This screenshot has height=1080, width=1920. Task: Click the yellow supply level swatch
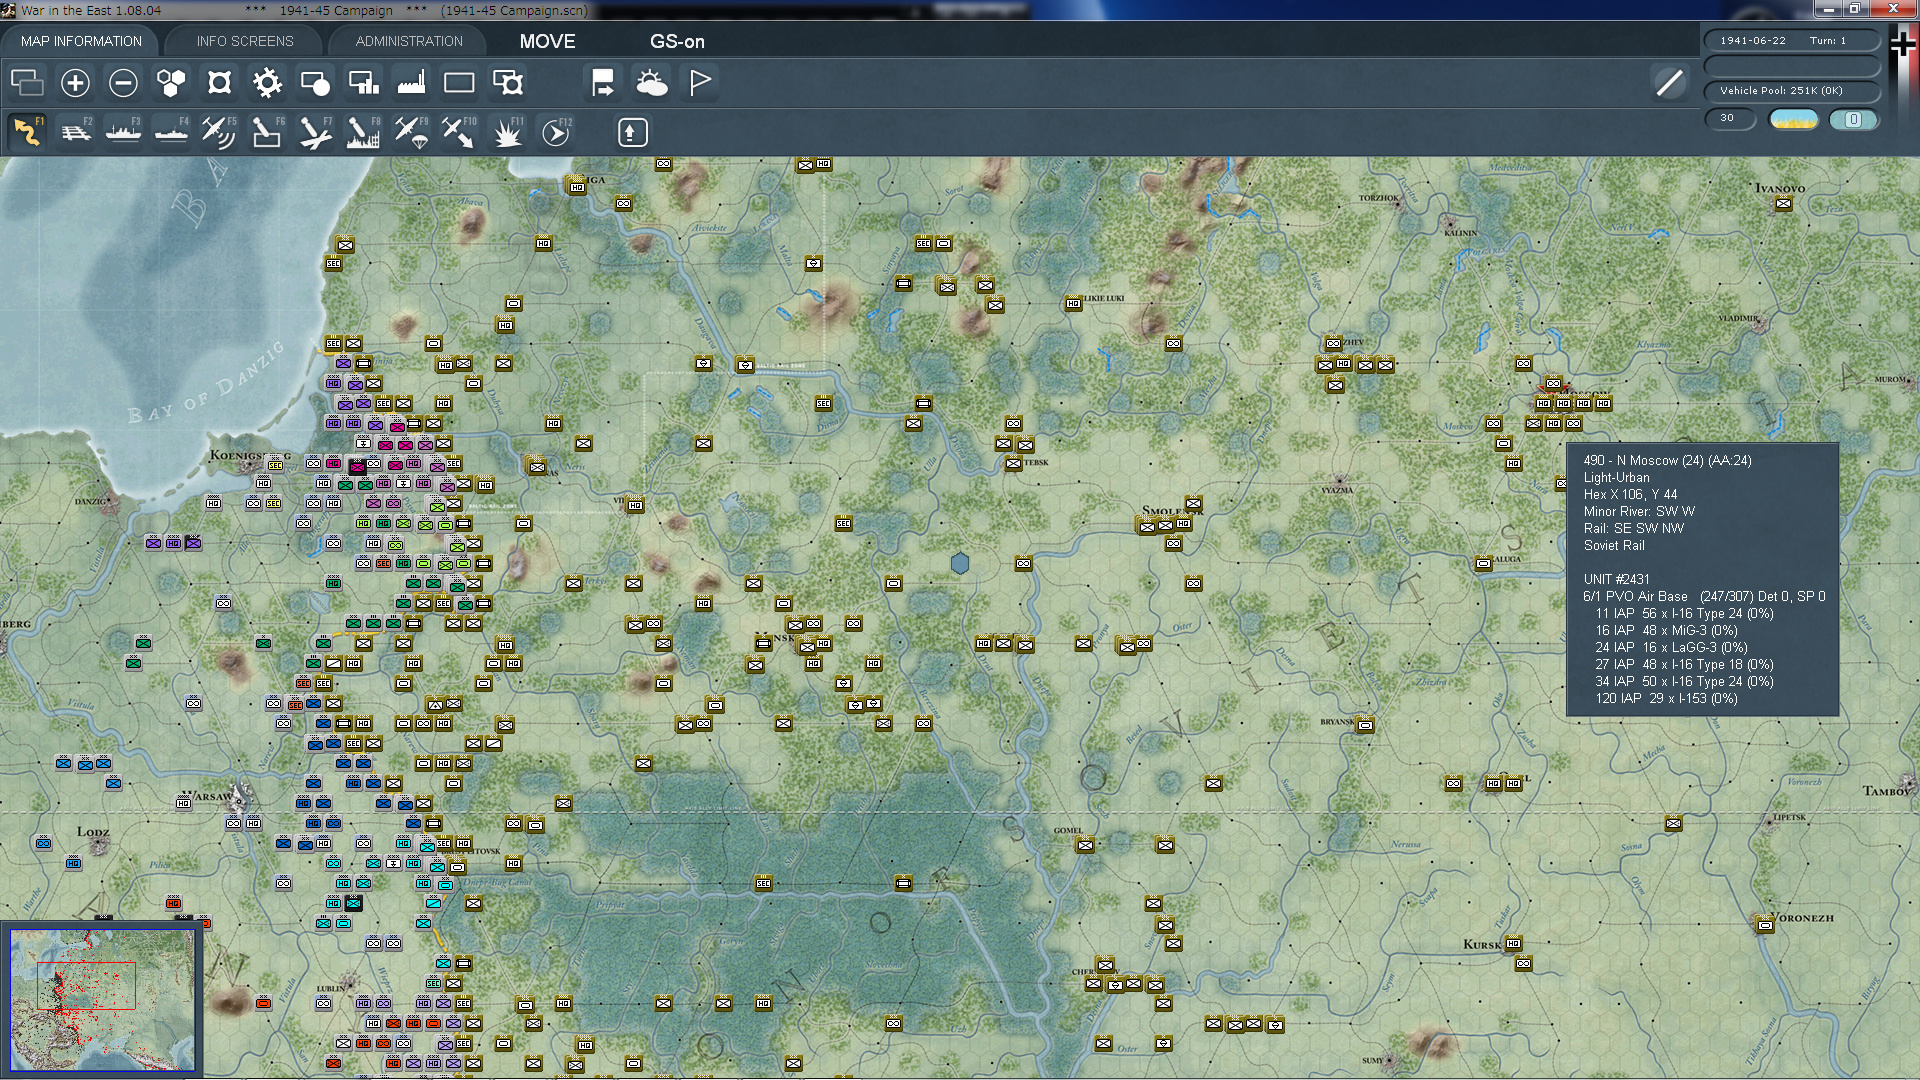pyautogui.click(x=1793, y=119)
